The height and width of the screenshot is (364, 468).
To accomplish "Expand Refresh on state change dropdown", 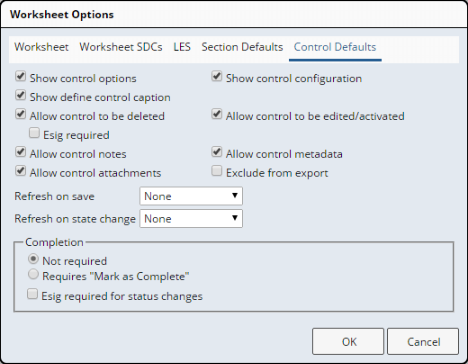I will click(191, 219).
